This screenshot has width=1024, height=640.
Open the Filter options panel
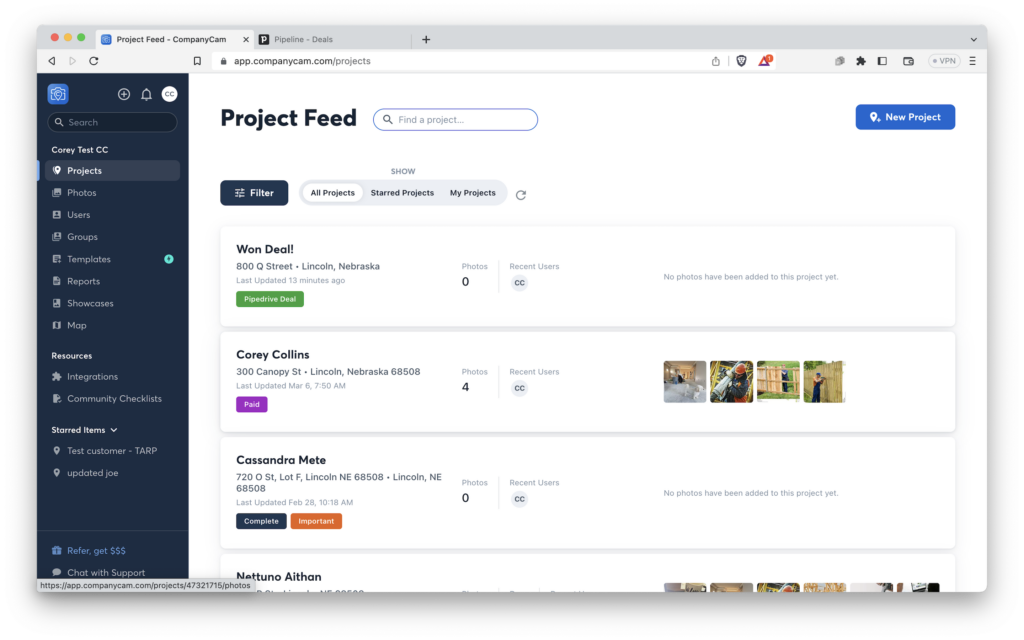[254, 192]
